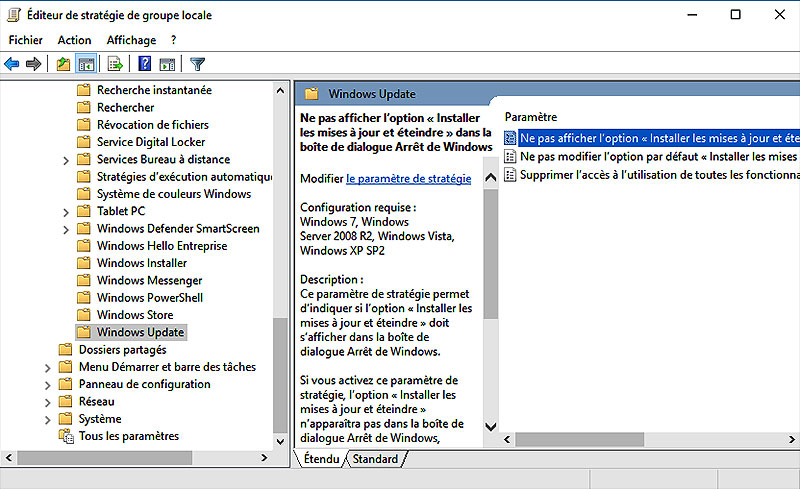Select the Windows Update tree folder
Screen dimensions: 800x489
[140, 332]
